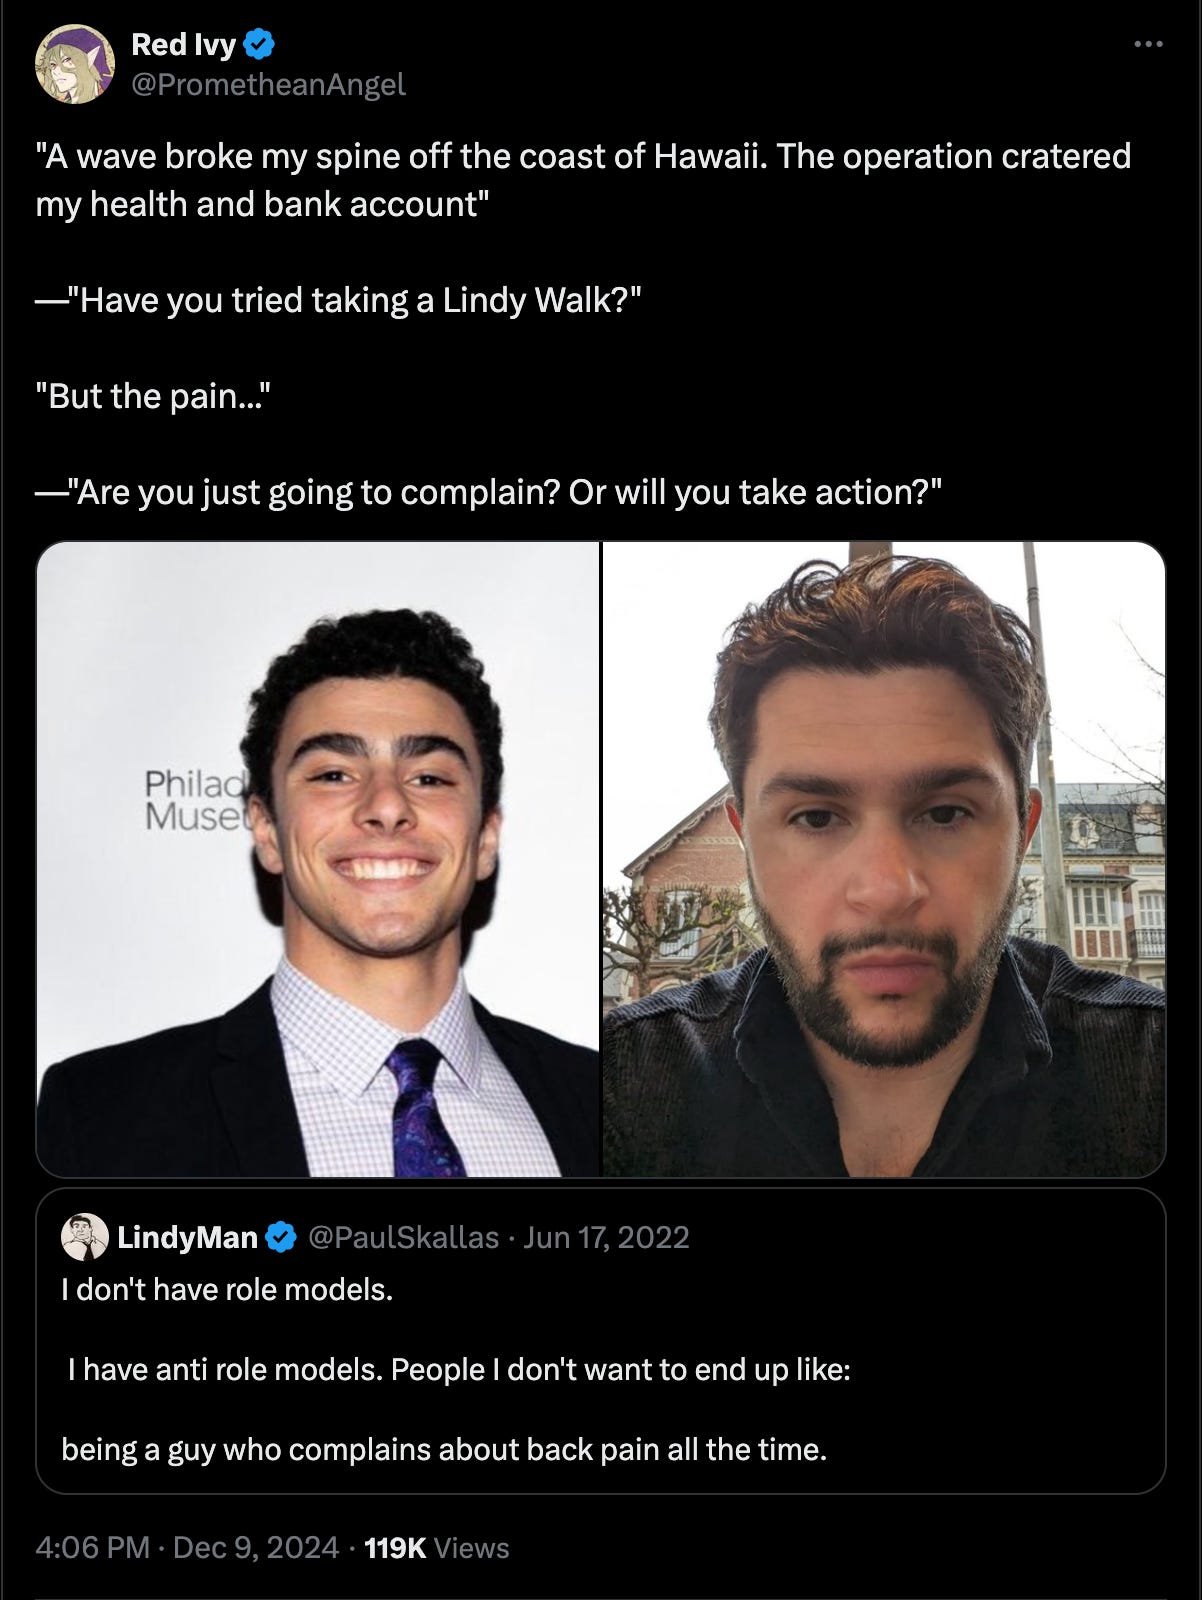The height and width of the screenshot is (1600, 1202).
Task: Open the left photo of smiling man
Action: tap(318, 859)
